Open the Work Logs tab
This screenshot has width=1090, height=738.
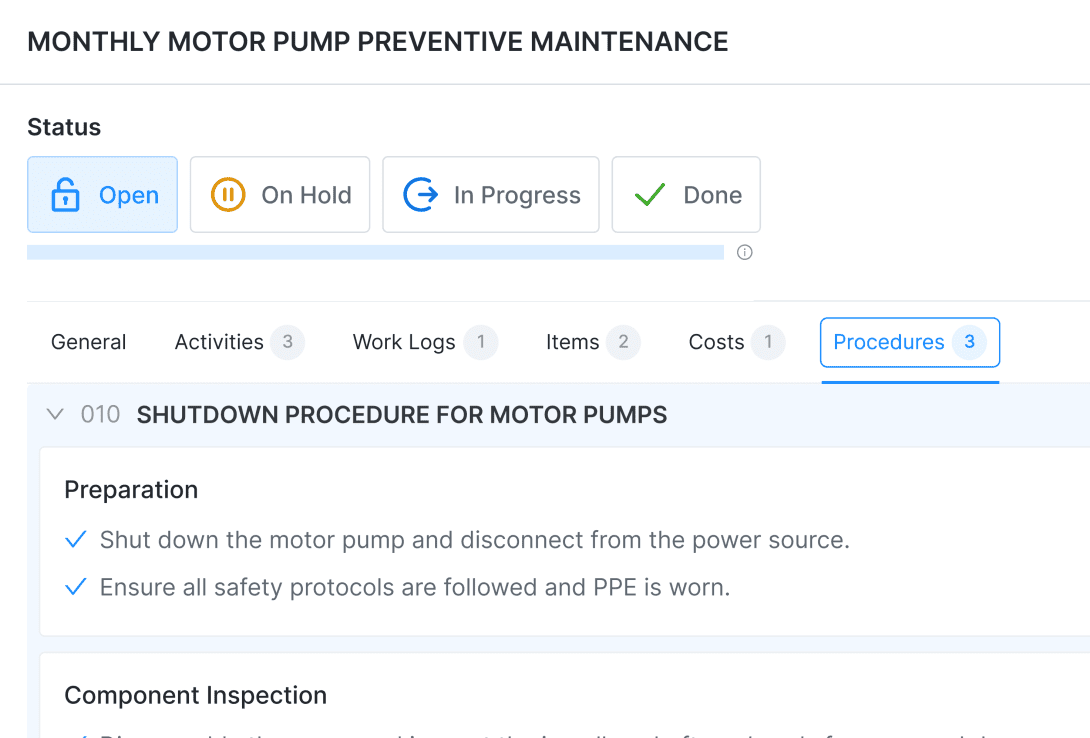tap(424, 342)
